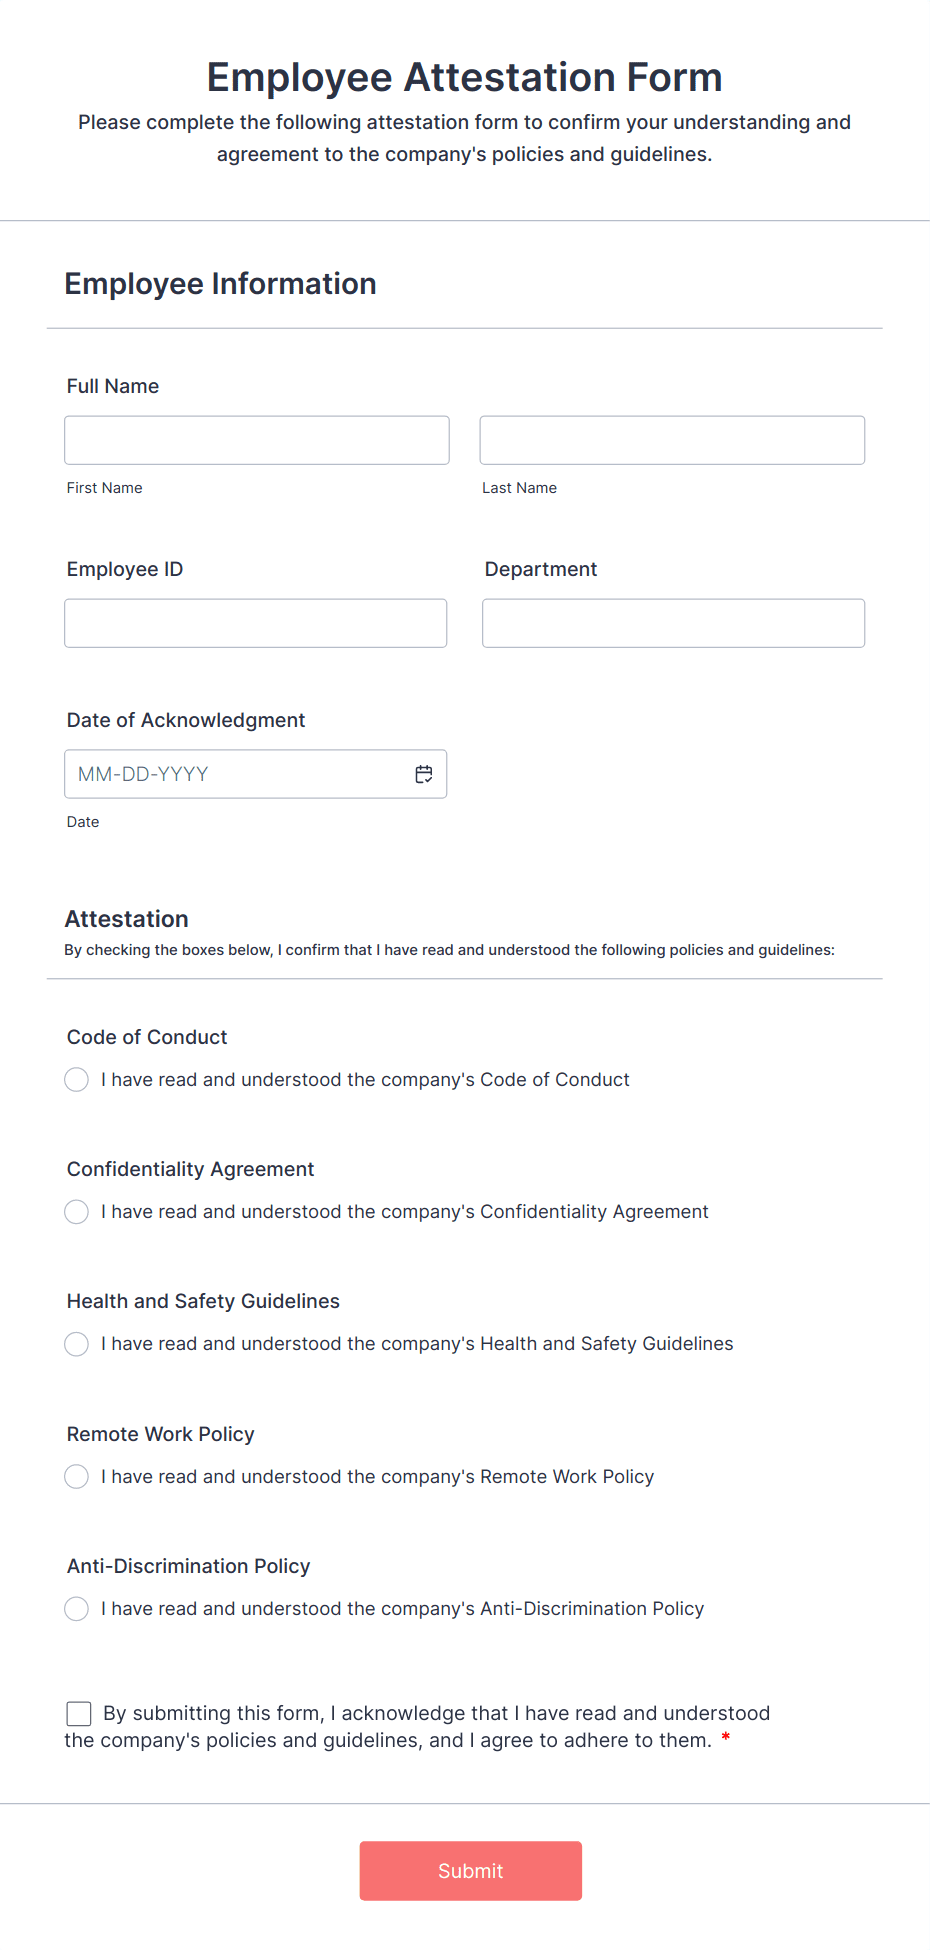Click the Department input field
The image size is (930, 1950).
pyautogui.click(x=673, y=622)
